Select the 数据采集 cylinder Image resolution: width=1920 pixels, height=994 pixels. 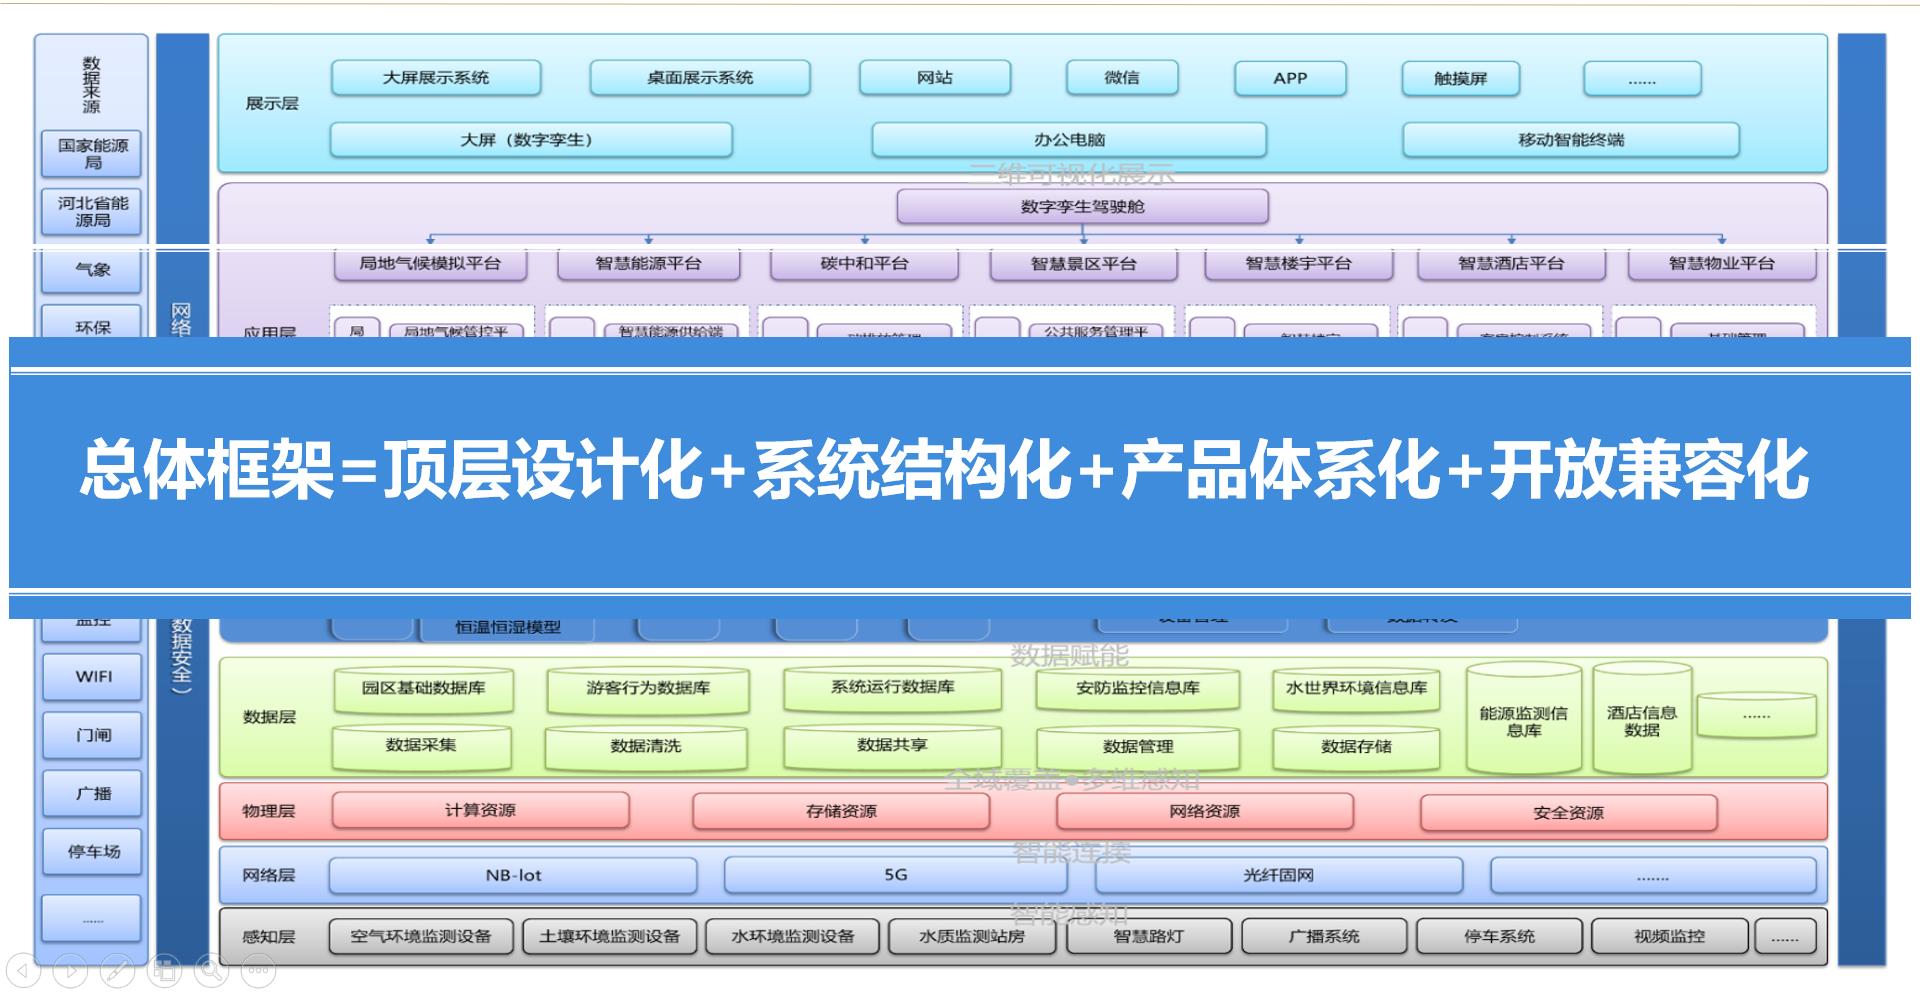click(421, 747)
